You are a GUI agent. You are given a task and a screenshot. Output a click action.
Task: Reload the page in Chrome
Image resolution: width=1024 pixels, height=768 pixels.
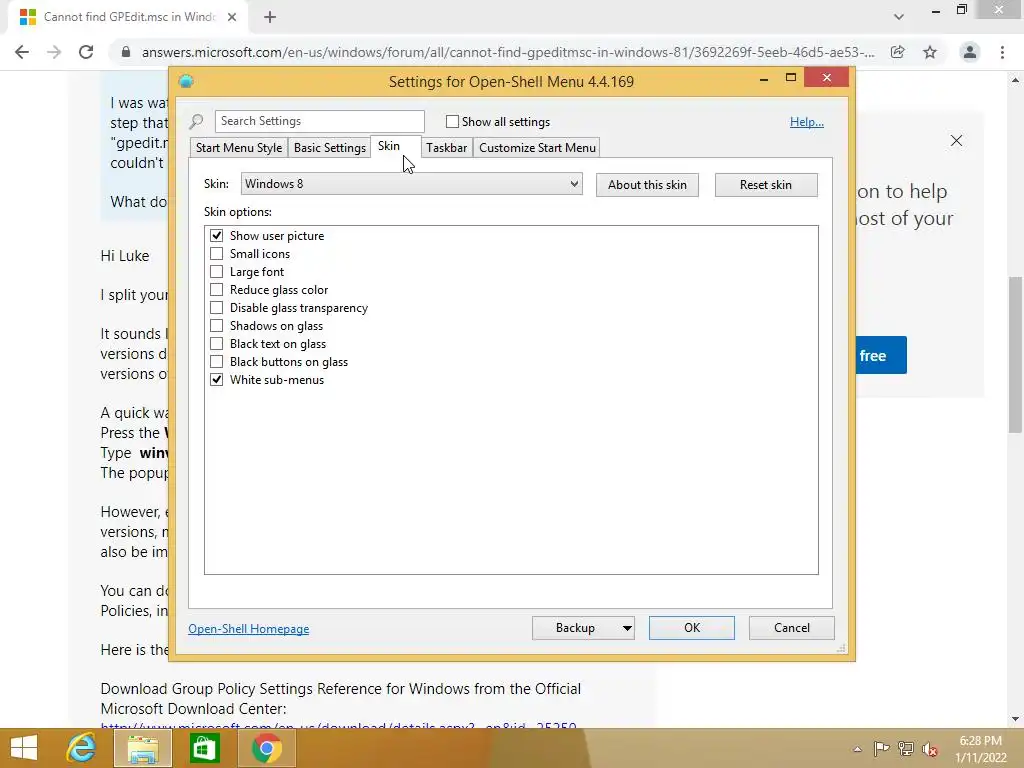[x=86, y=52]
